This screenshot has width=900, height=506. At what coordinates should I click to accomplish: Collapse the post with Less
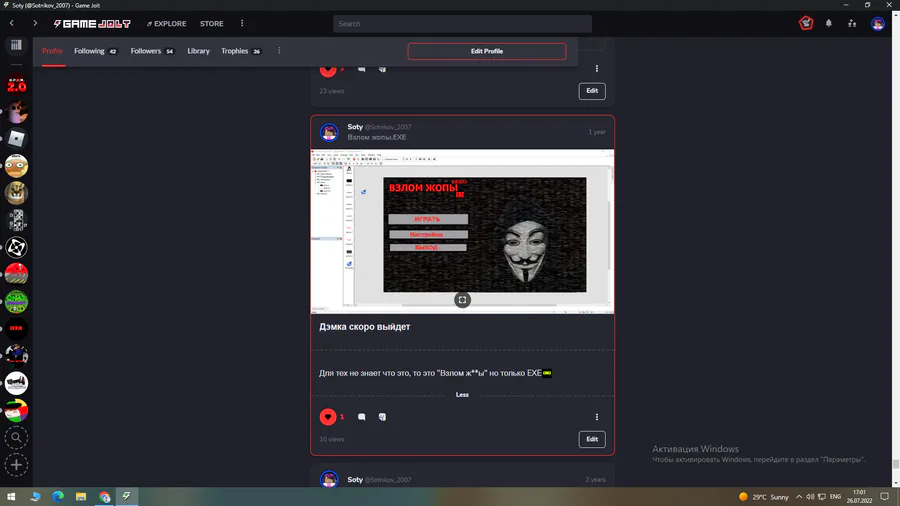pos(462,395)
